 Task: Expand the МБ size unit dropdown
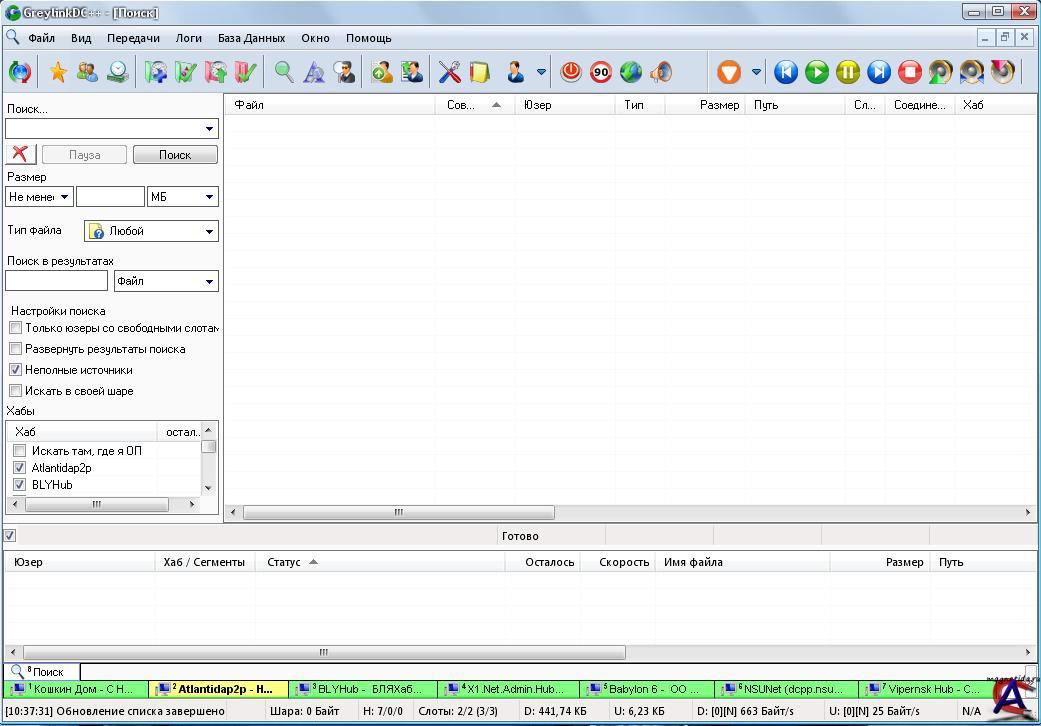(209, 197)
